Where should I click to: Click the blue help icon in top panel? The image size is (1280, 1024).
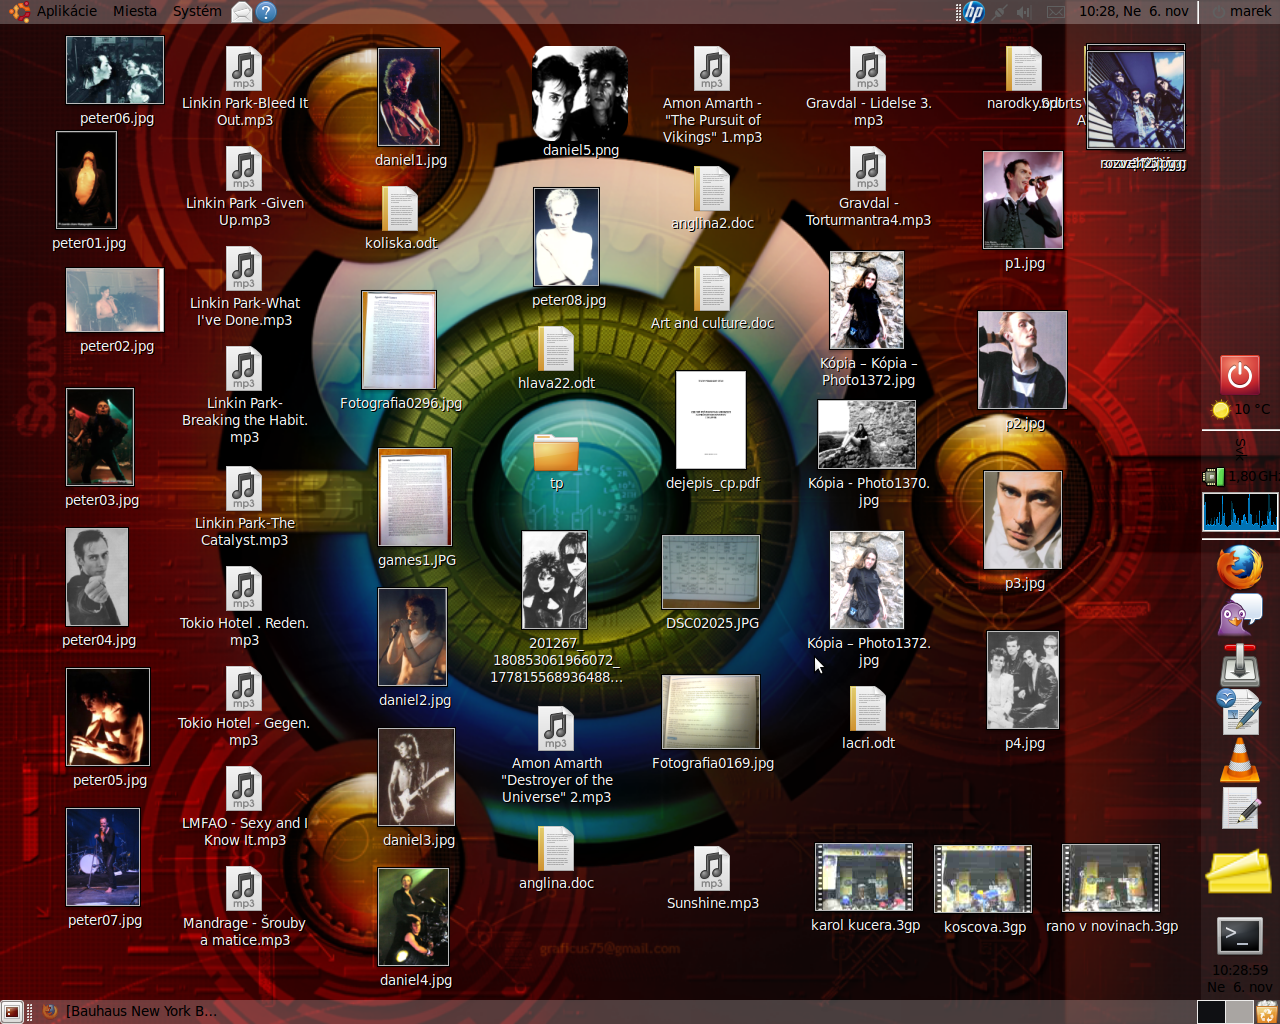[x=265, y=12]
